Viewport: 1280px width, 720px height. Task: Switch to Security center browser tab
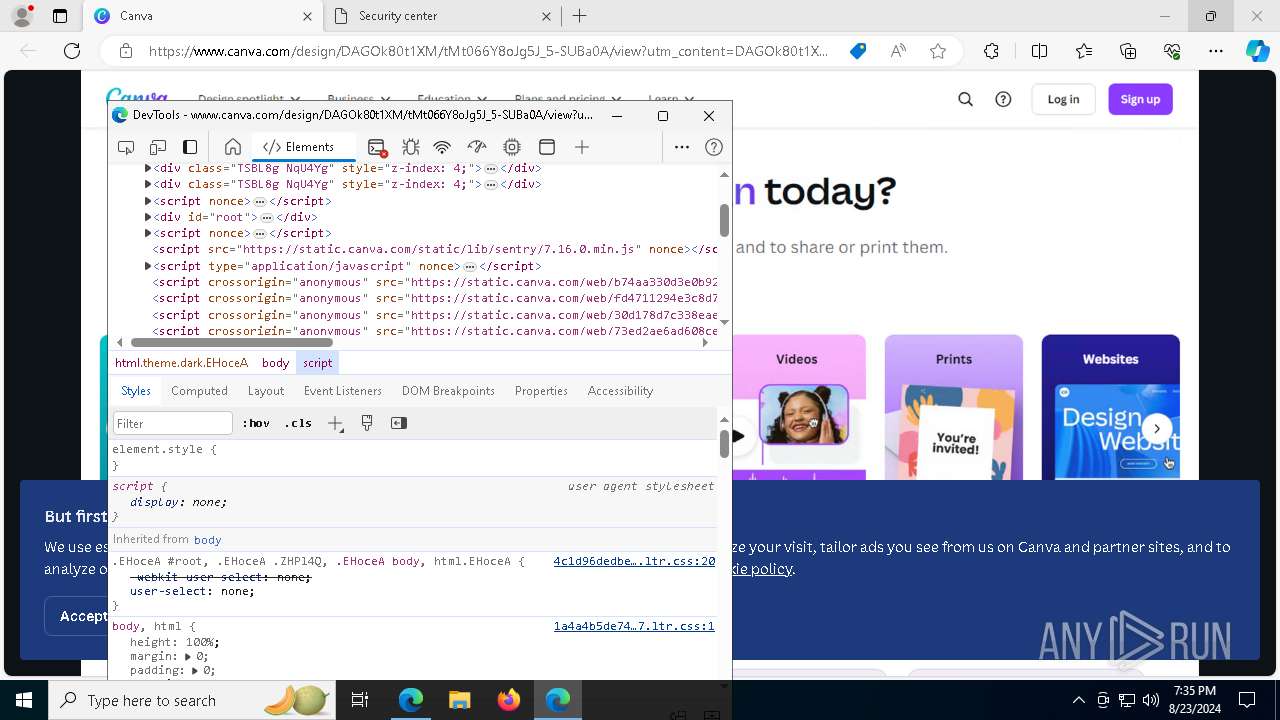[443, 16]
